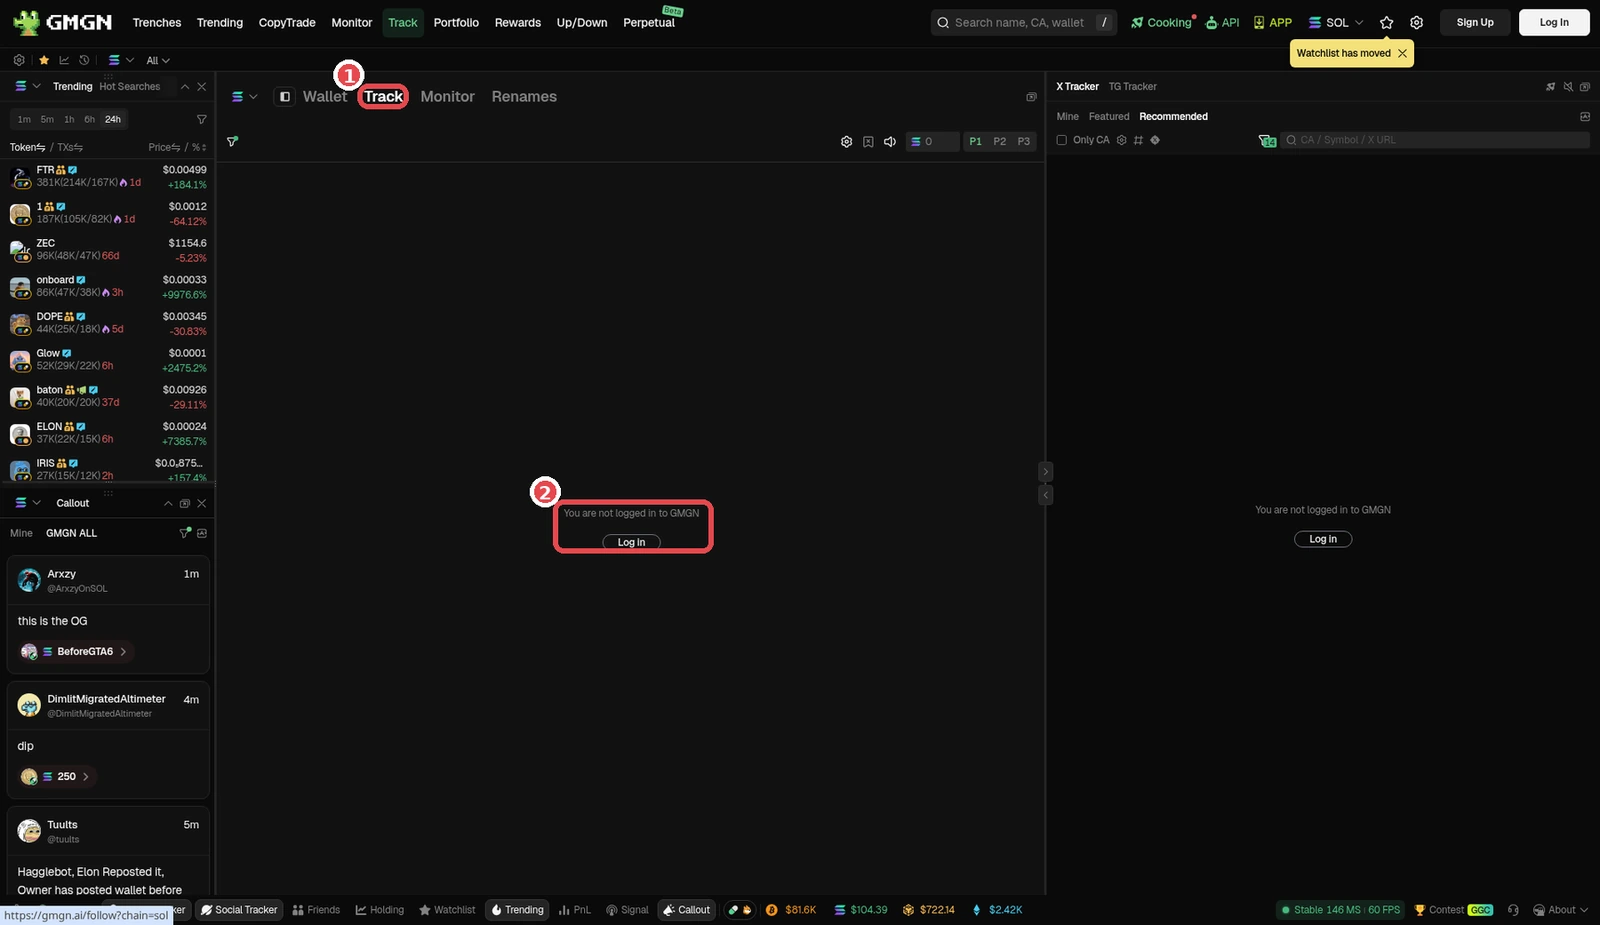
Task: Click the Sign Up button
Action: click(1475, 22)
